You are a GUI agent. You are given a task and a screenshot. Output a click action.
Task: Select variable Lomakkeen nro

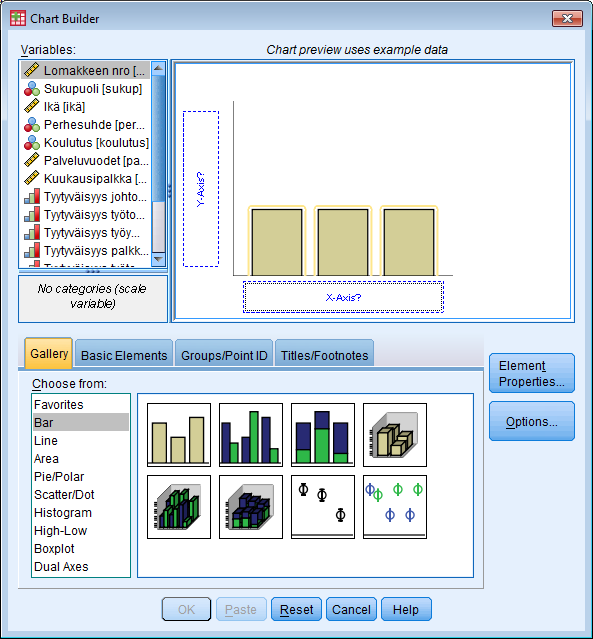86,71
